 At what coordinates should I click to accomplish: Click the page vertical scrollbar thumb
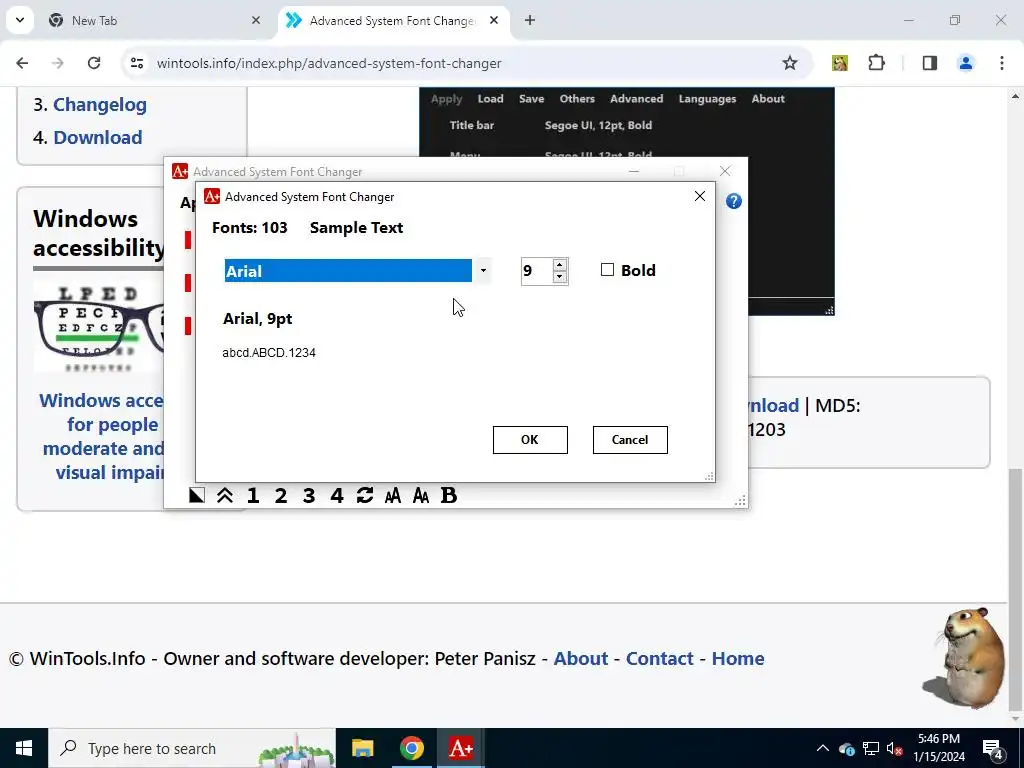coord(1015,591)
